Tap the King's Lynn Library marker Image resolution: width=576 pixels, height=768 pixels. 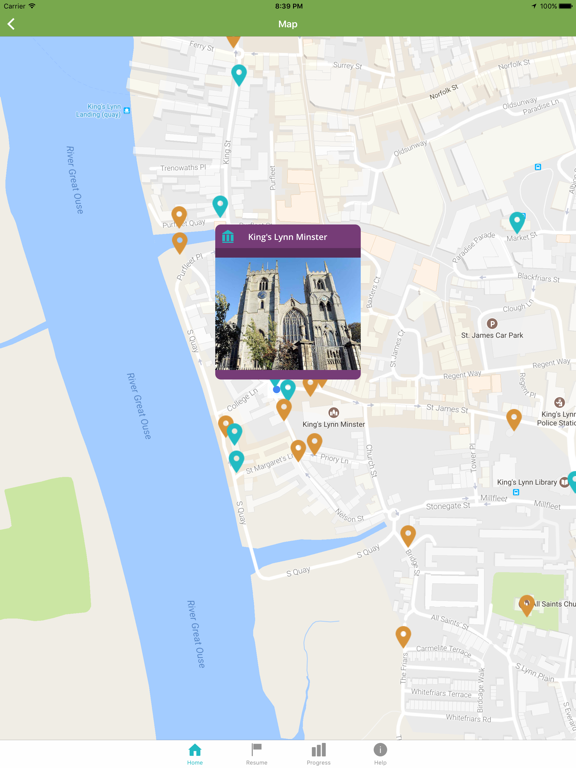point(564,482)
